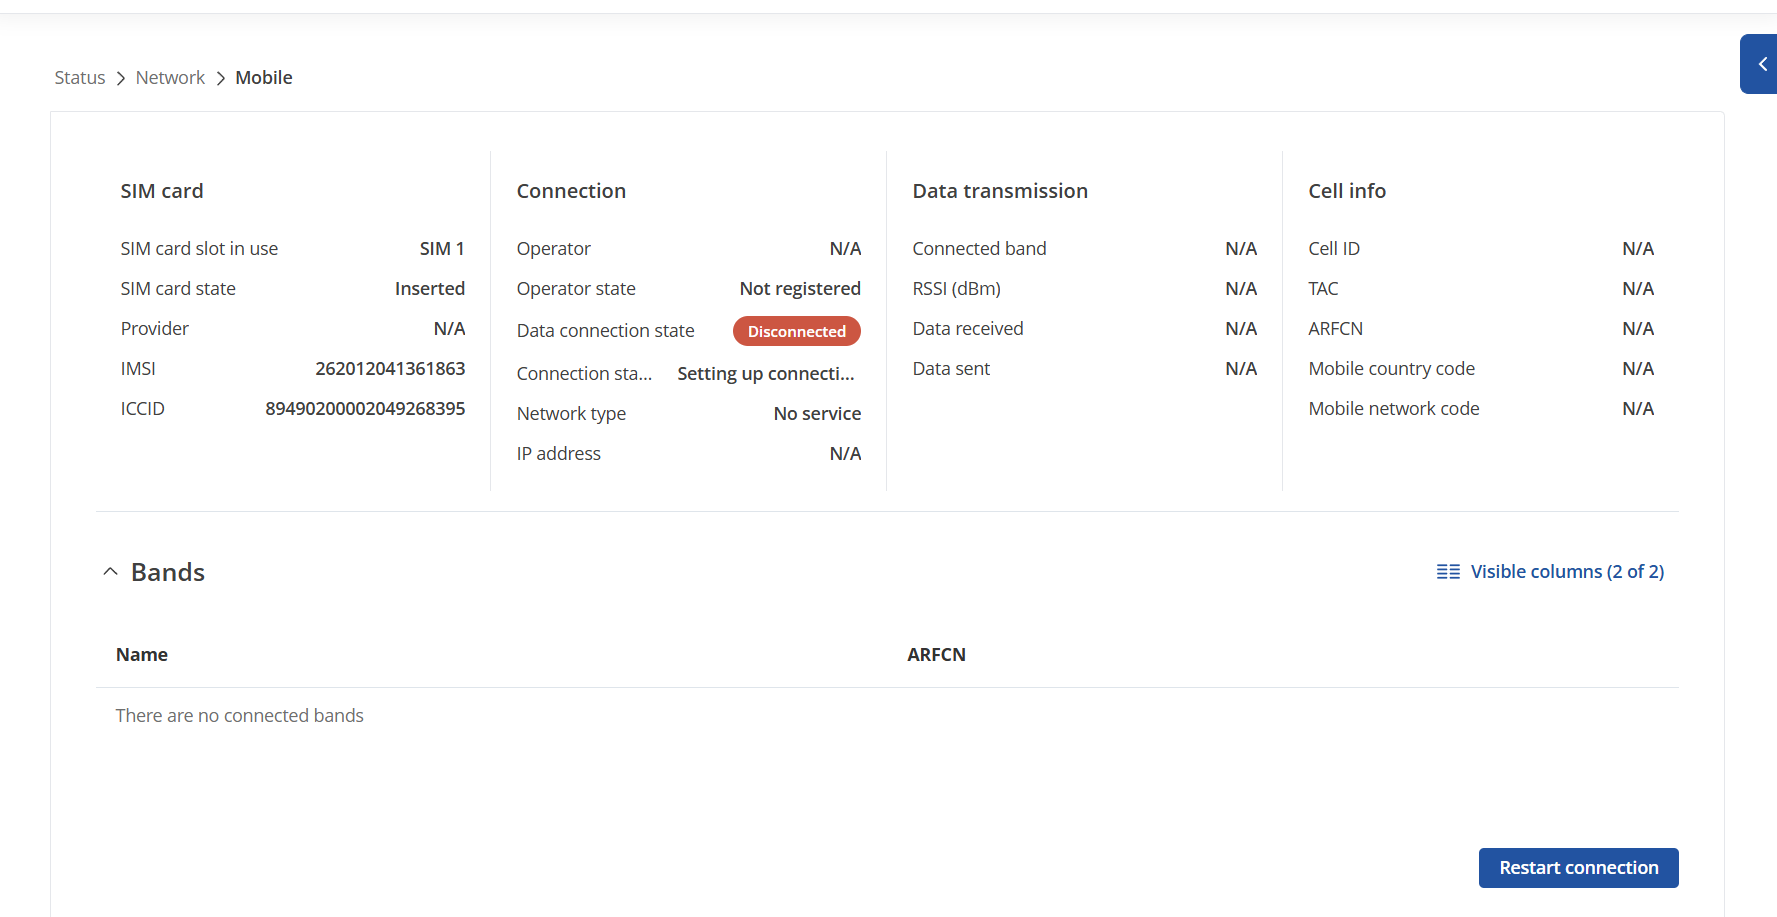1777x917 pixels.
Task: Click the No service network type value
Action: (817, 414)
